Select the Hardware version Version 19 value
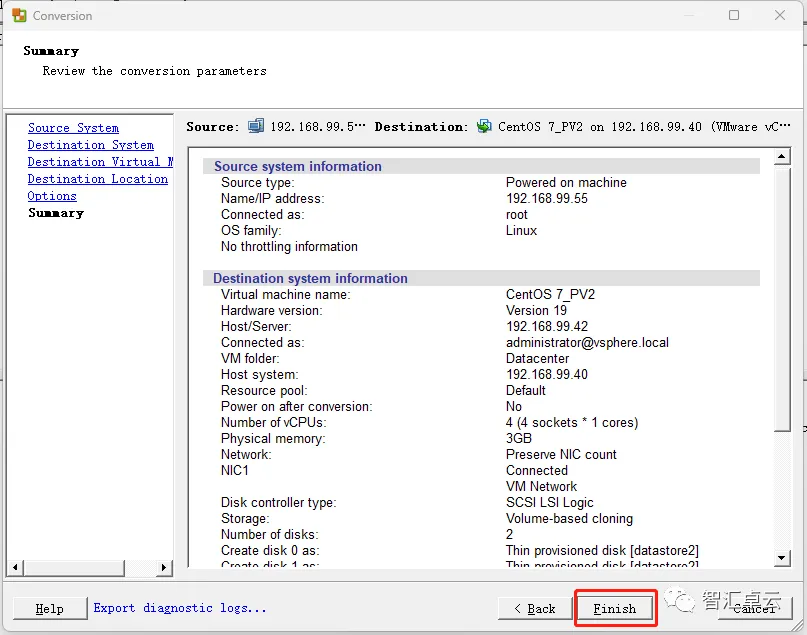 (536, 310)
